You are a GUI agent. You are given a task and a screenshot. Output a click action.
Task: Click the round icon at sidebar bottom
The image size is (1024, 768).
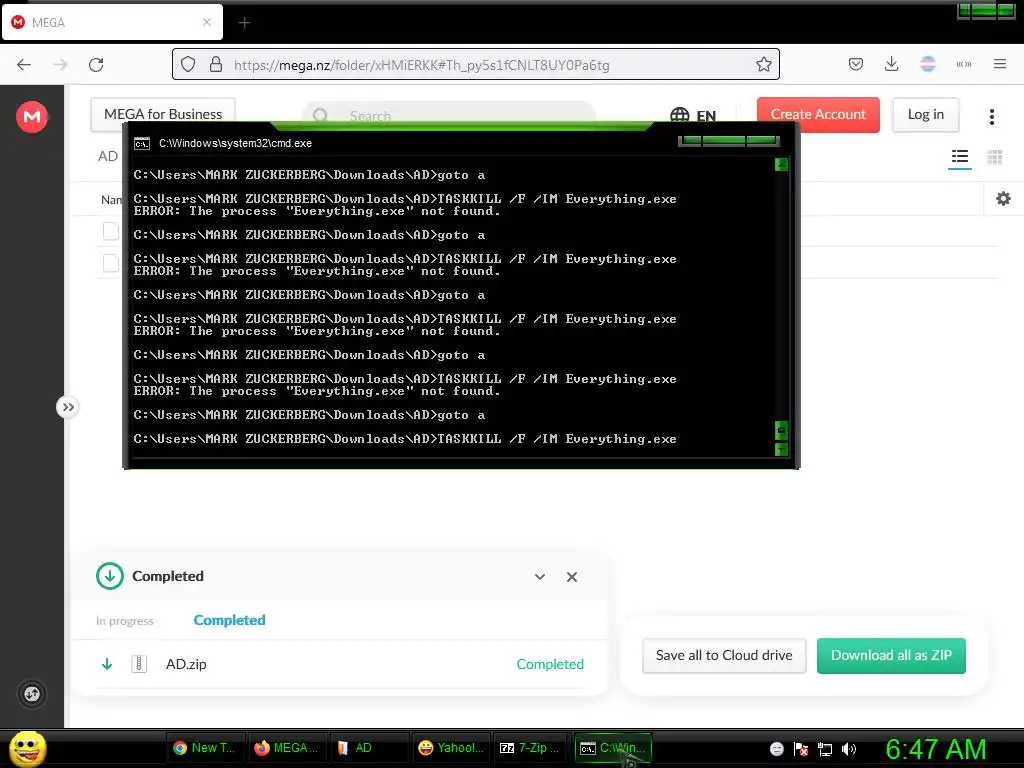(x=31, y=694)
